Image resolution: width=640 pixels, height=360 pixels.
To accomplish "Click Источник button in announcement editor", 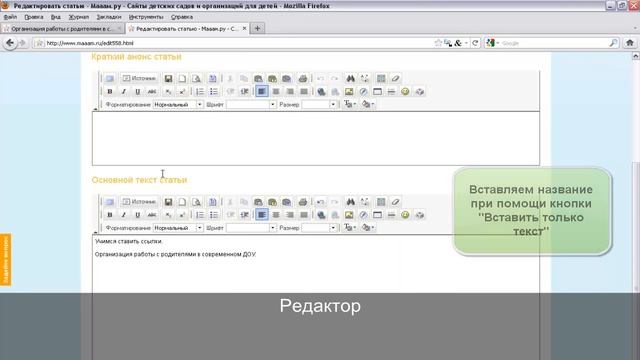I will pyautogui.click(x=139, y=78).
